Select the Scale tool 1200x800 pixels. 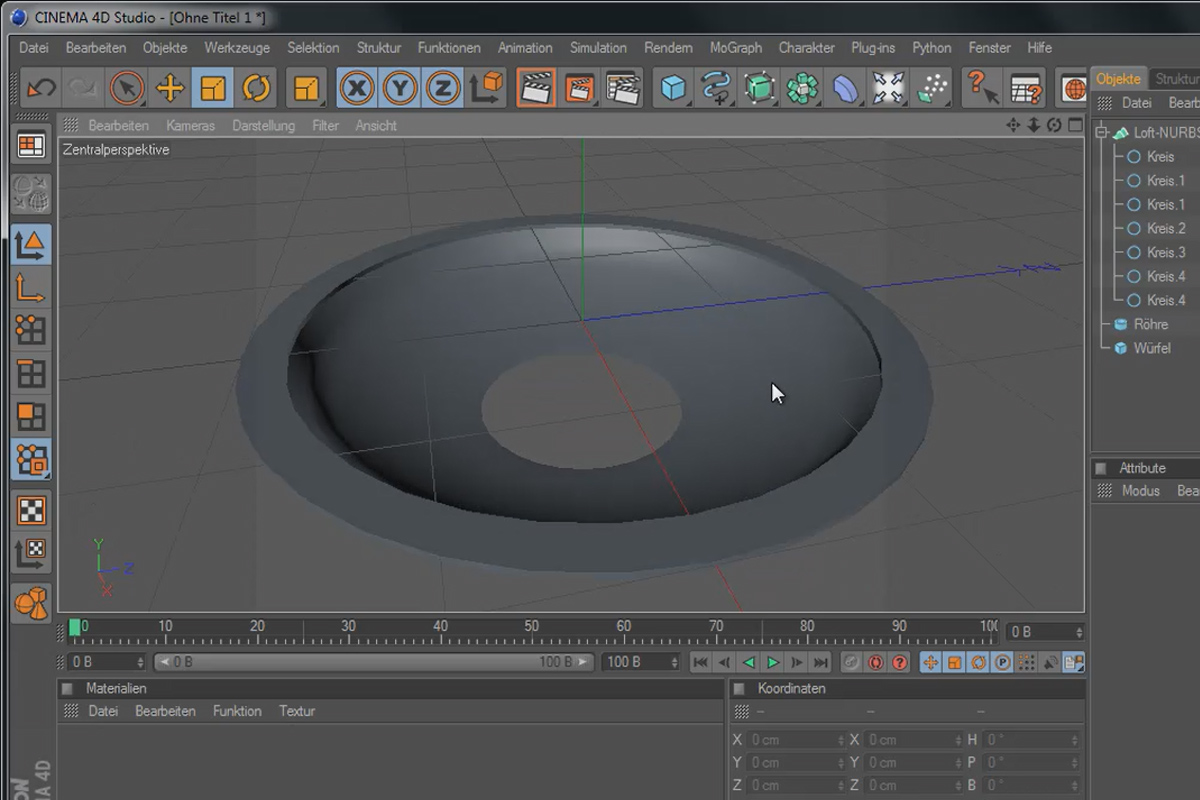click(x=213, y=89)
